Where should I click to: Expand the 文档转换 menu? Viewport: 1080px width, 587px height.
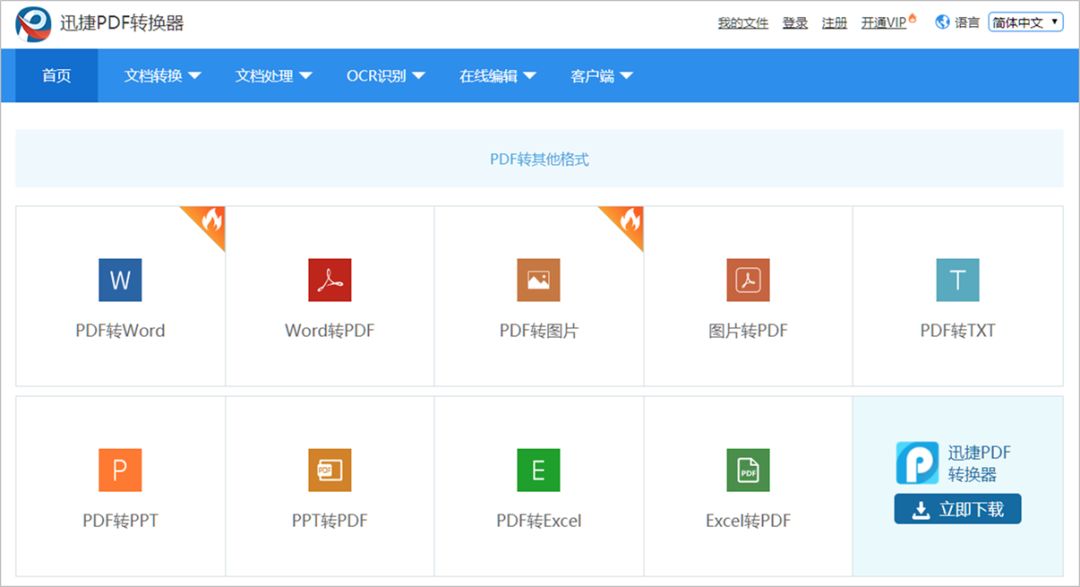pyautogui.click(x=162, y=76)
